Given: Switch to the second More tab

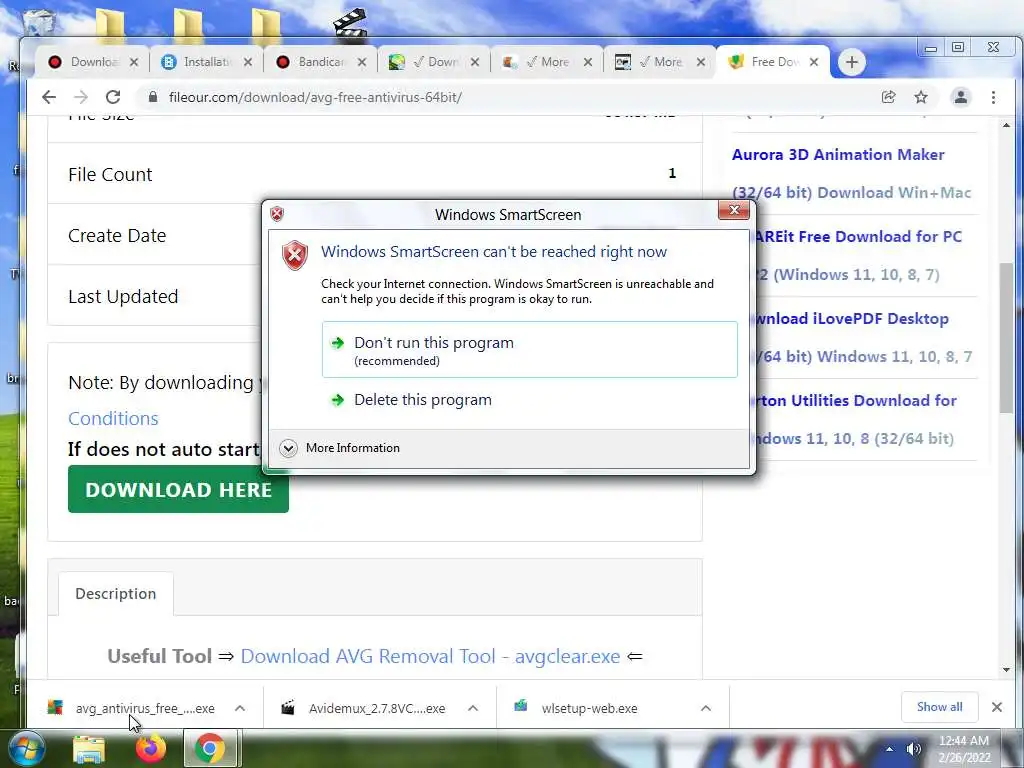Looking at the screenshot, I should 660,62.
